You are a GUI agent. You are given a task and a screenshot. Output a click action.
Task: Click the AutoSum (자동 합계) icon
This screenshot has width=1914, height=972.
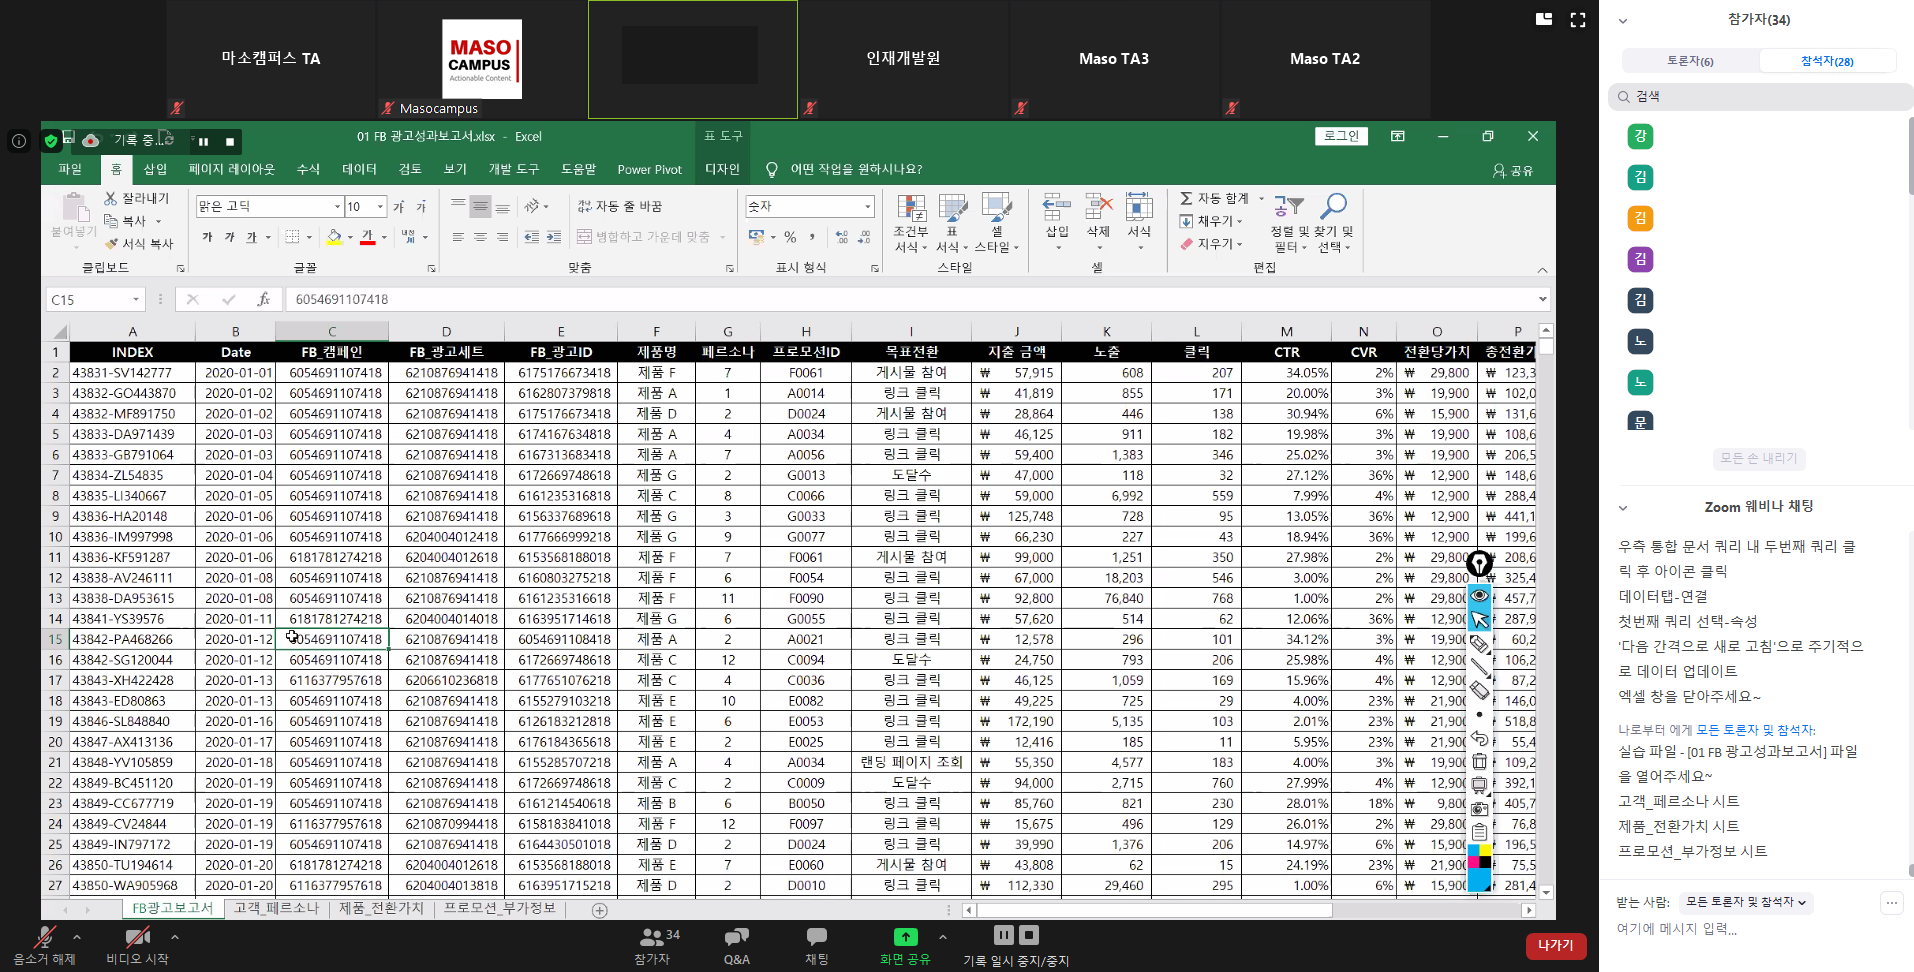point(1187,198)
